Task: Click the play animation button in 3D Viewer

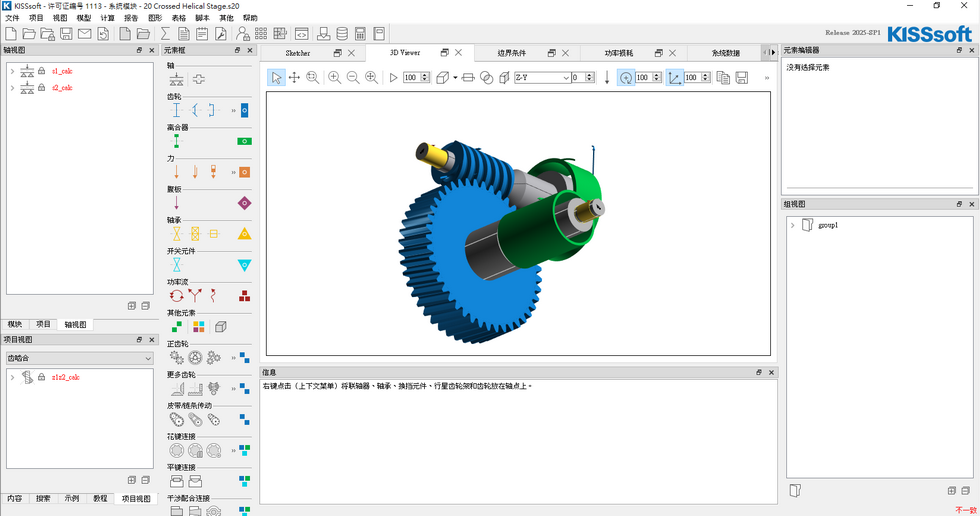Action: (393, 77)
